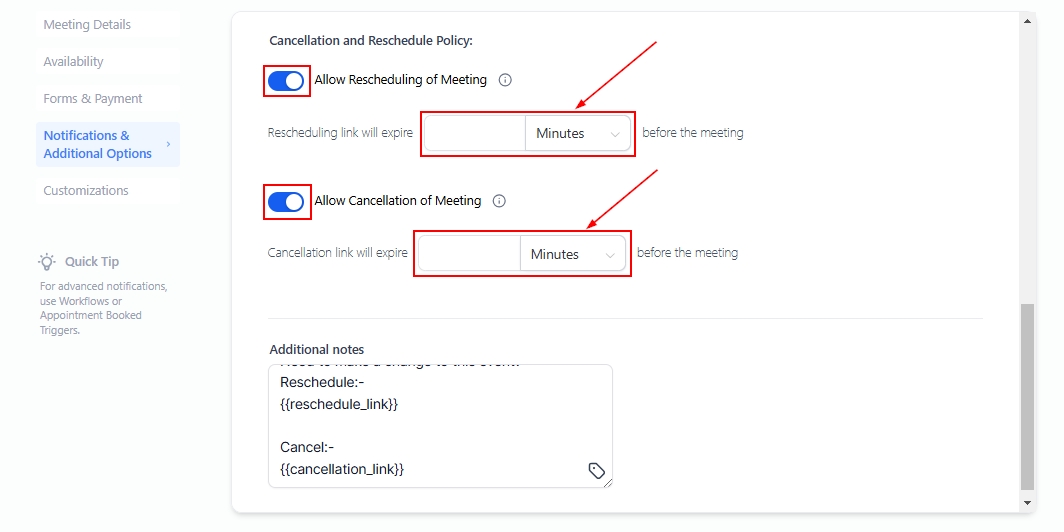The image size is (1064, 532).
Task: Disable the Allow Cancellation of Meeting switch
Action: point(286,202)
